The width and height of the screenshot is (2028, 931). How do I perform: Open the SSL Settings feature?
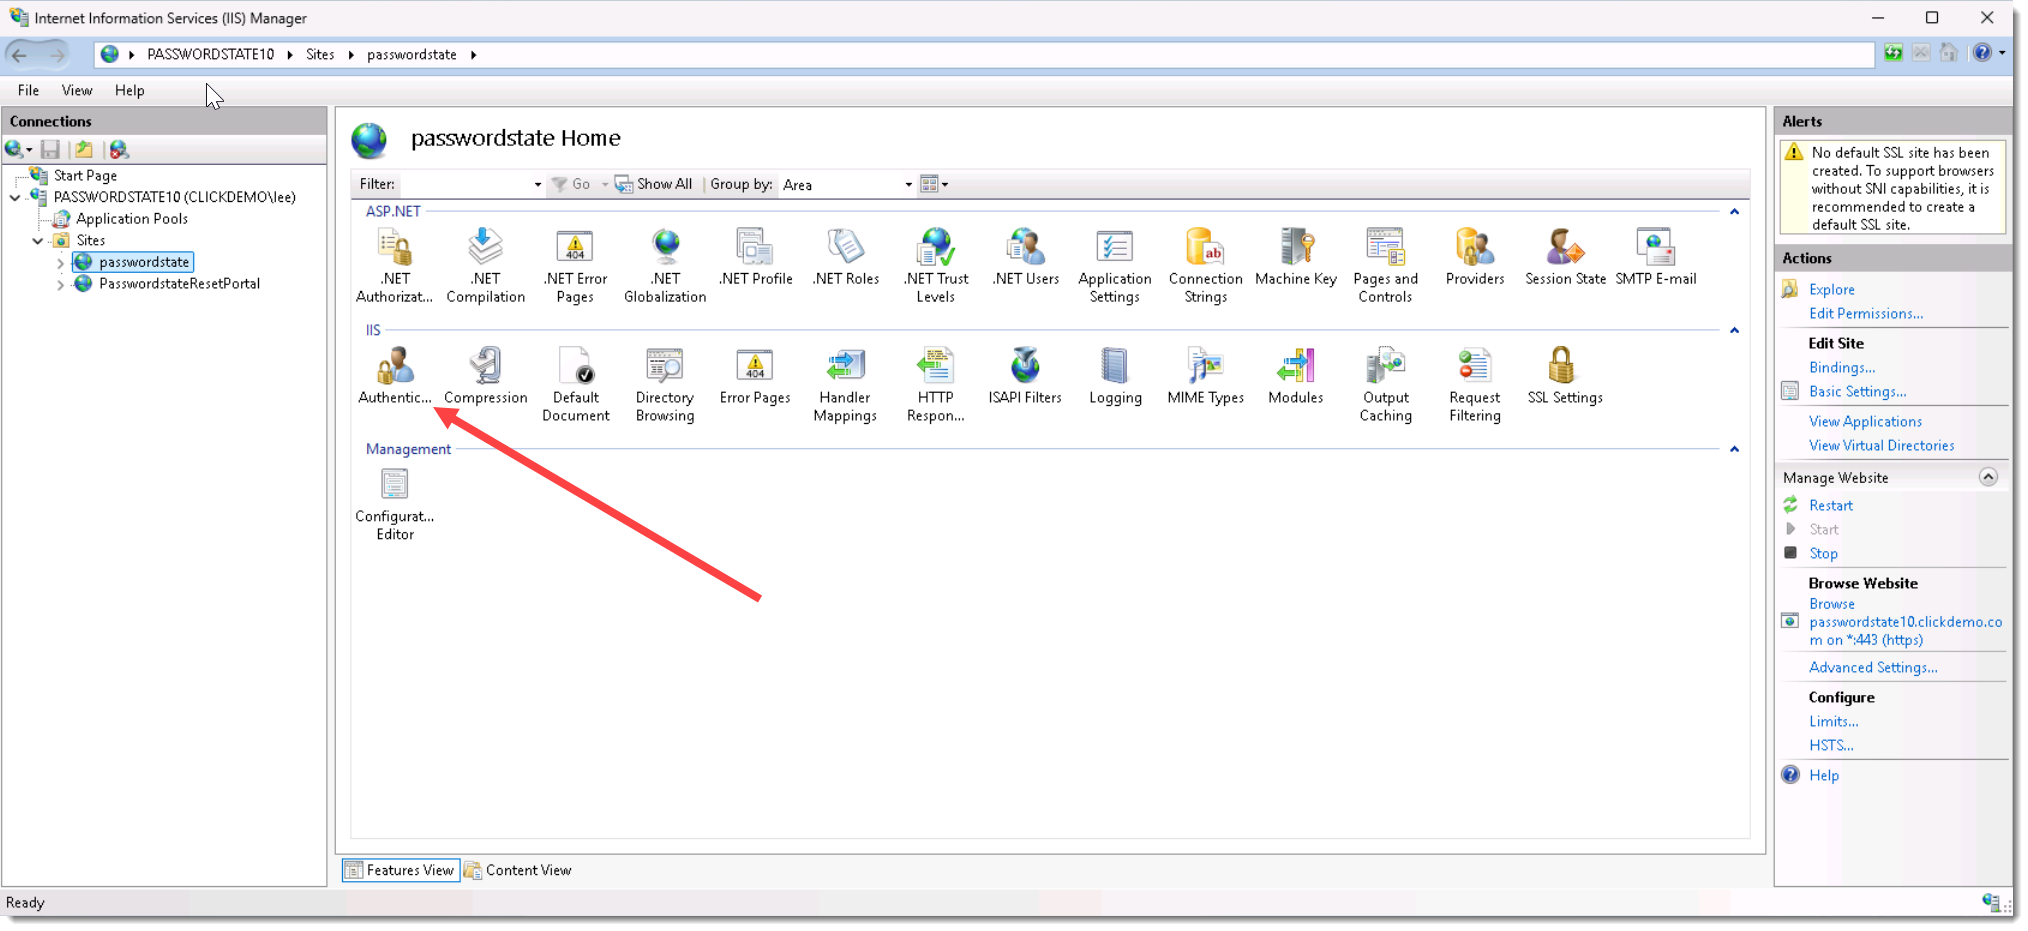1565,375
